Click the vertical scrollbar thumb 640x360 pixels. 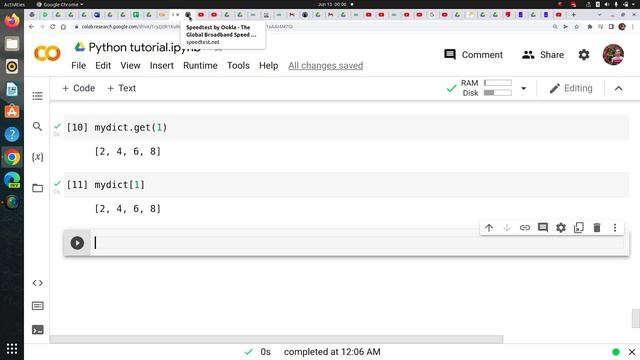(x=636, y=318)
